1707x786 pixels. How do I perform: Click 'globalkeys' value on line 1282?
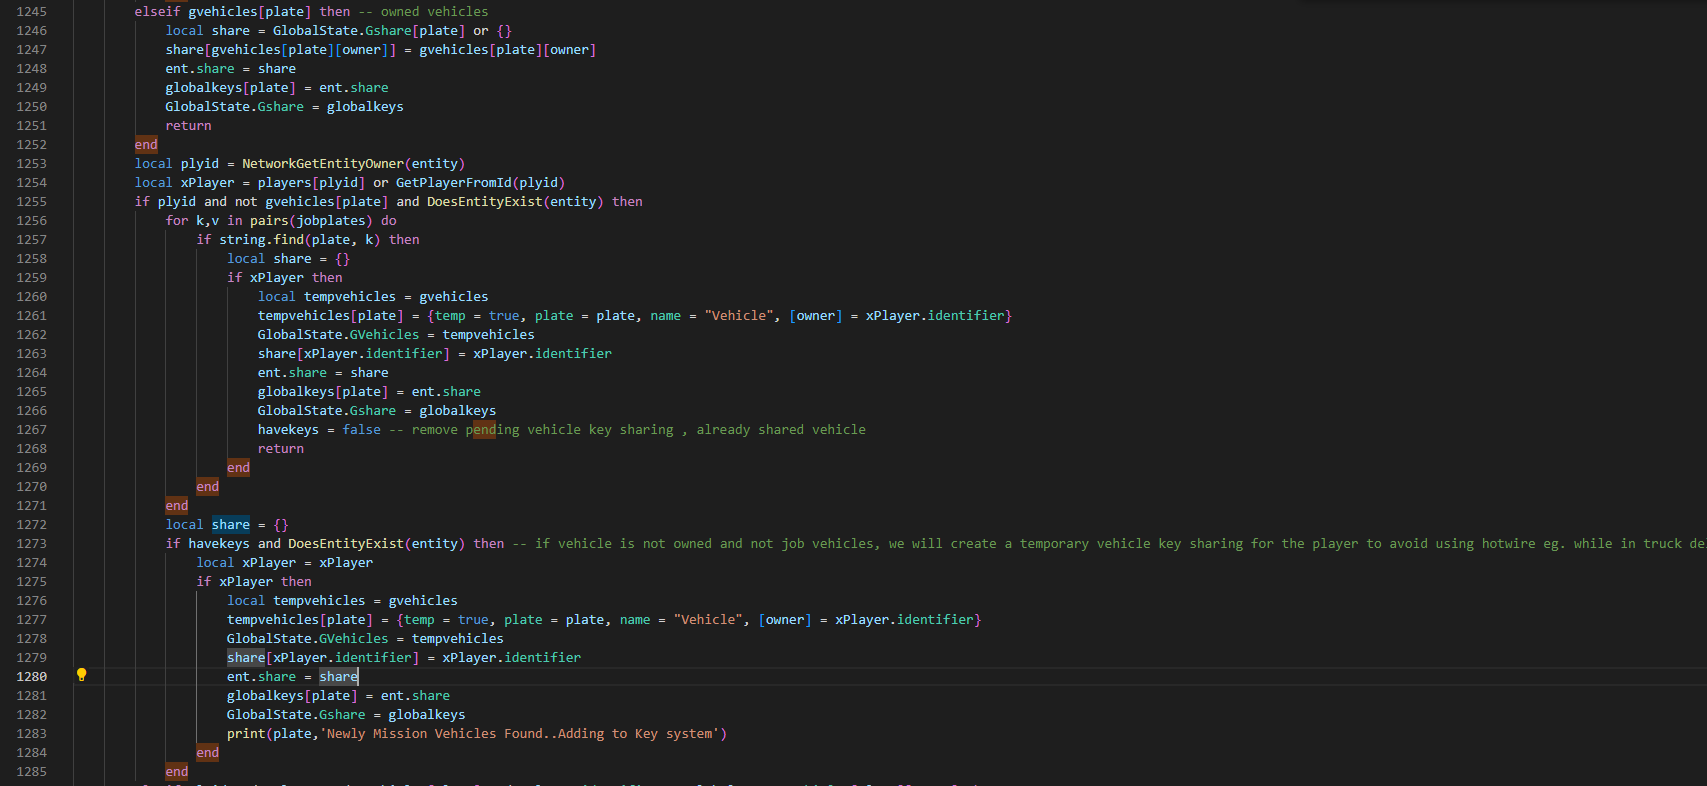(427, 715)
